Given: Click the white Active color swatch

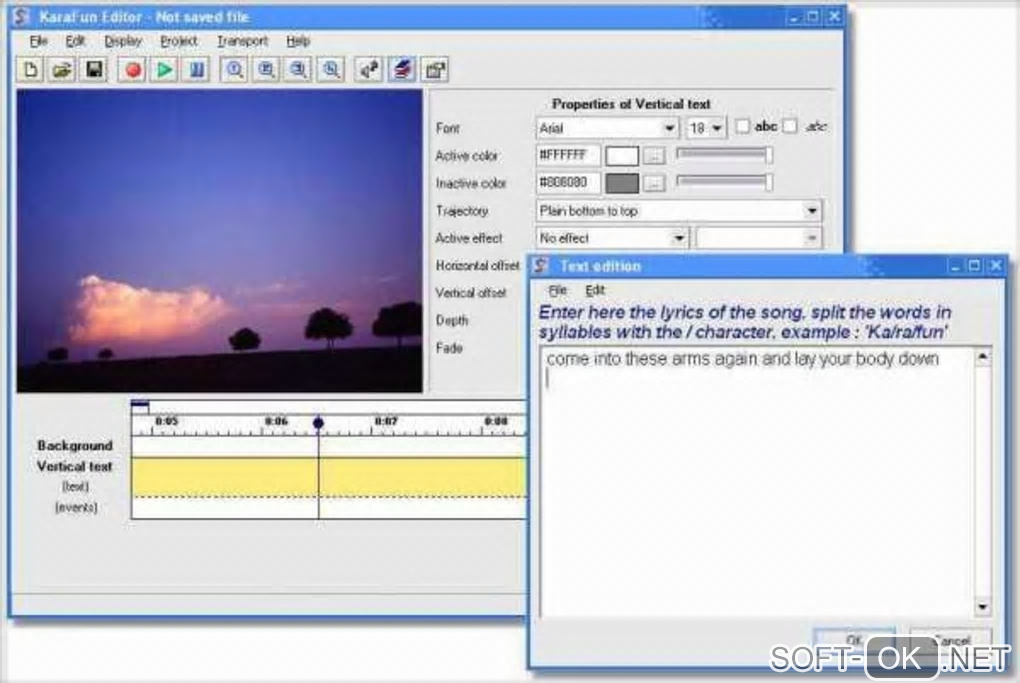Looking at the screenshot, I should 622,156.
